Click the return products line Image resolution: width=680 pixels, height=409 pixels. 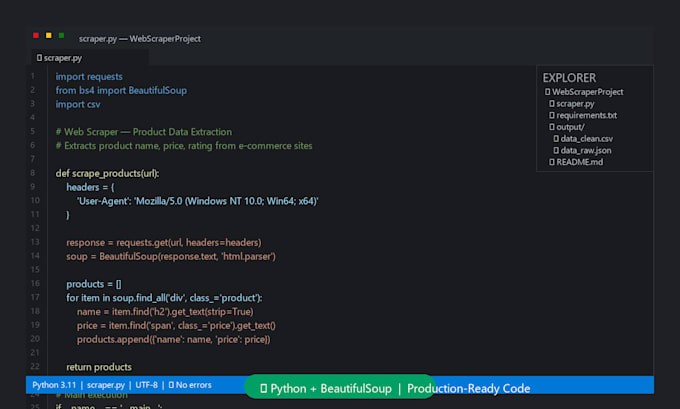99,367
